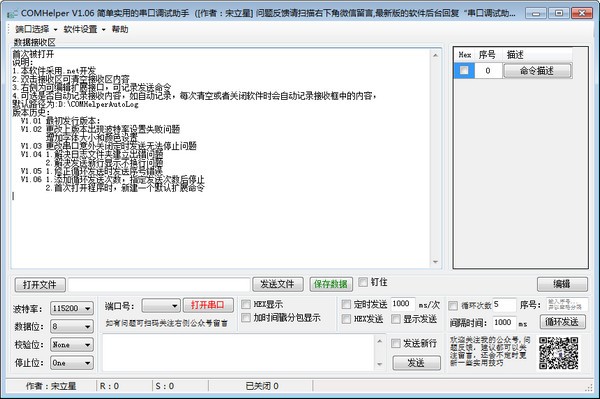Image resolution: width=600 pixels, height=399 pixels.
Task: Enable the 循环次数 checkbox
Action: (x=453, y=306)
